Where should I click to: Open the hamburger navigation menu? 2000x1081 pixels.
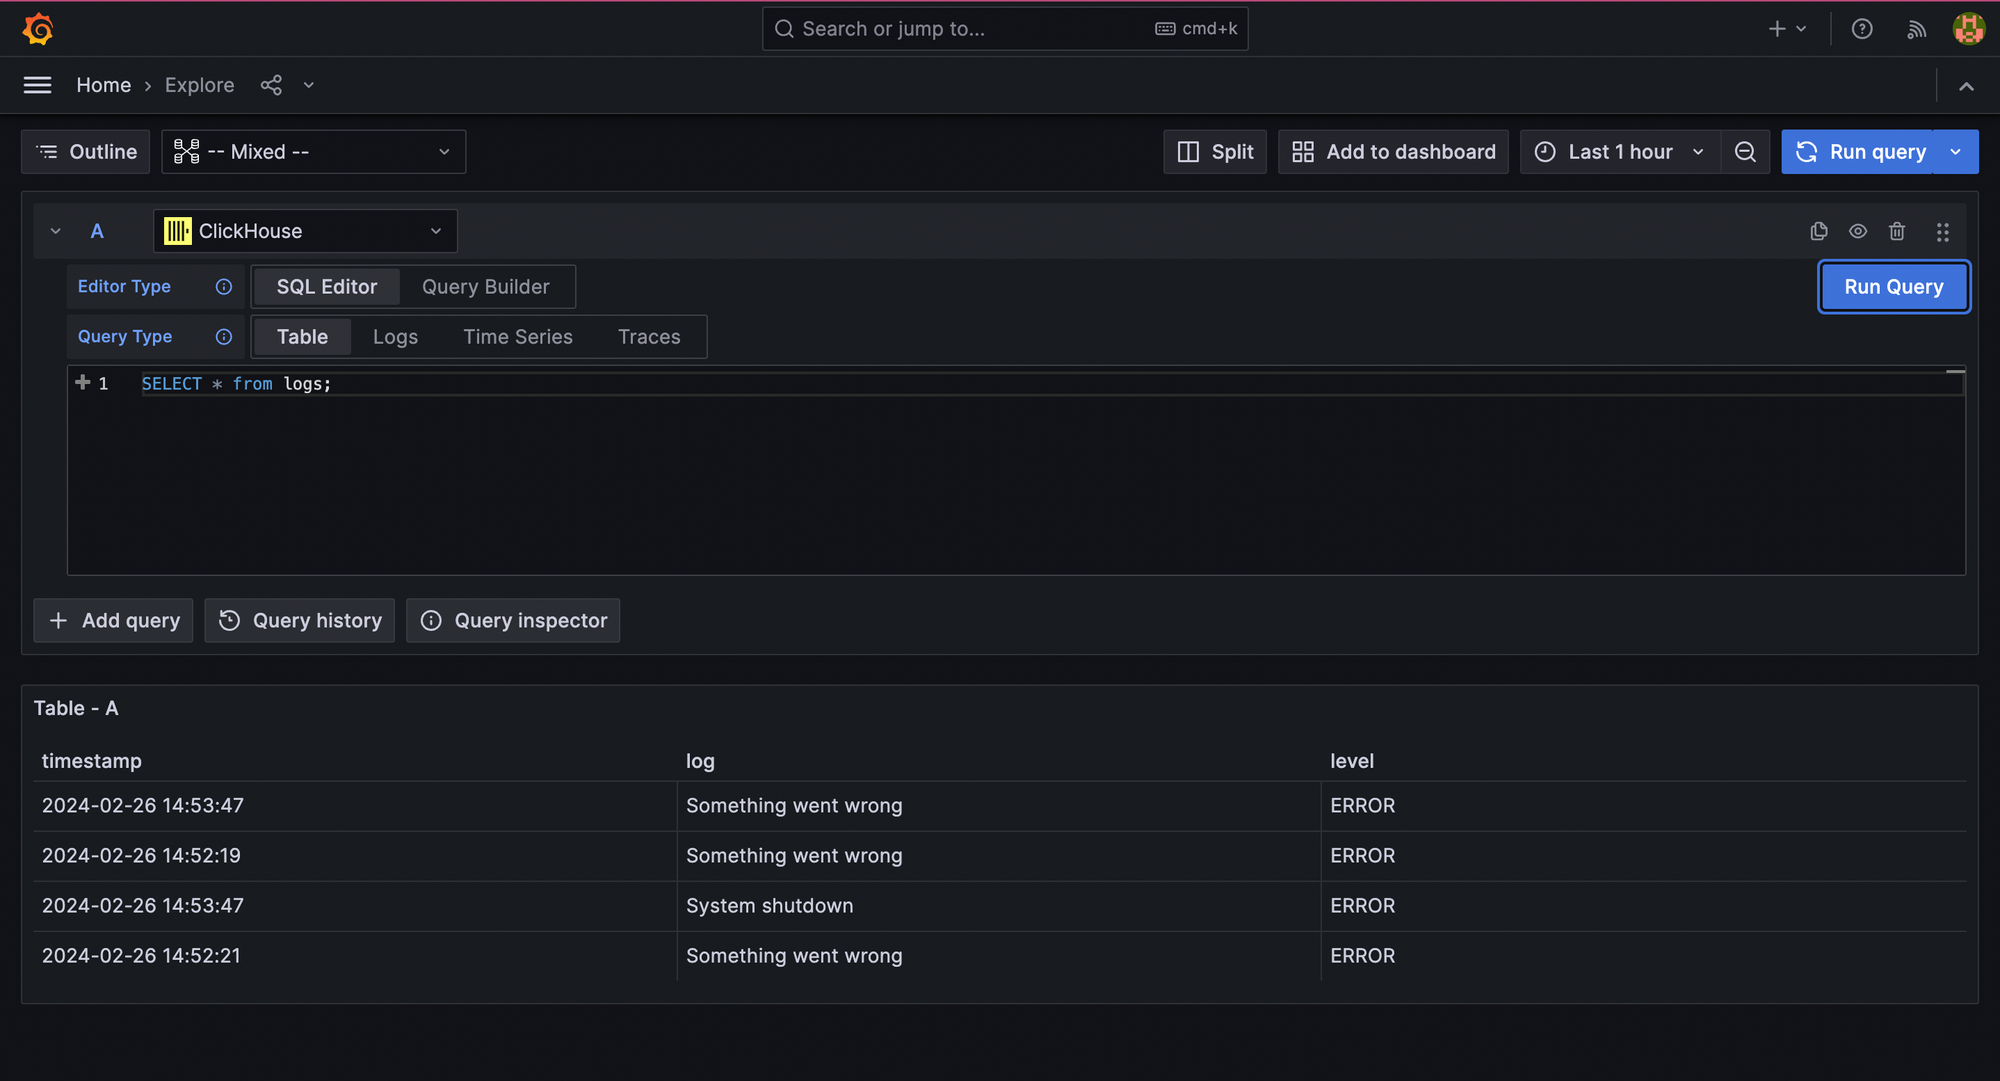tap(37, 85)
